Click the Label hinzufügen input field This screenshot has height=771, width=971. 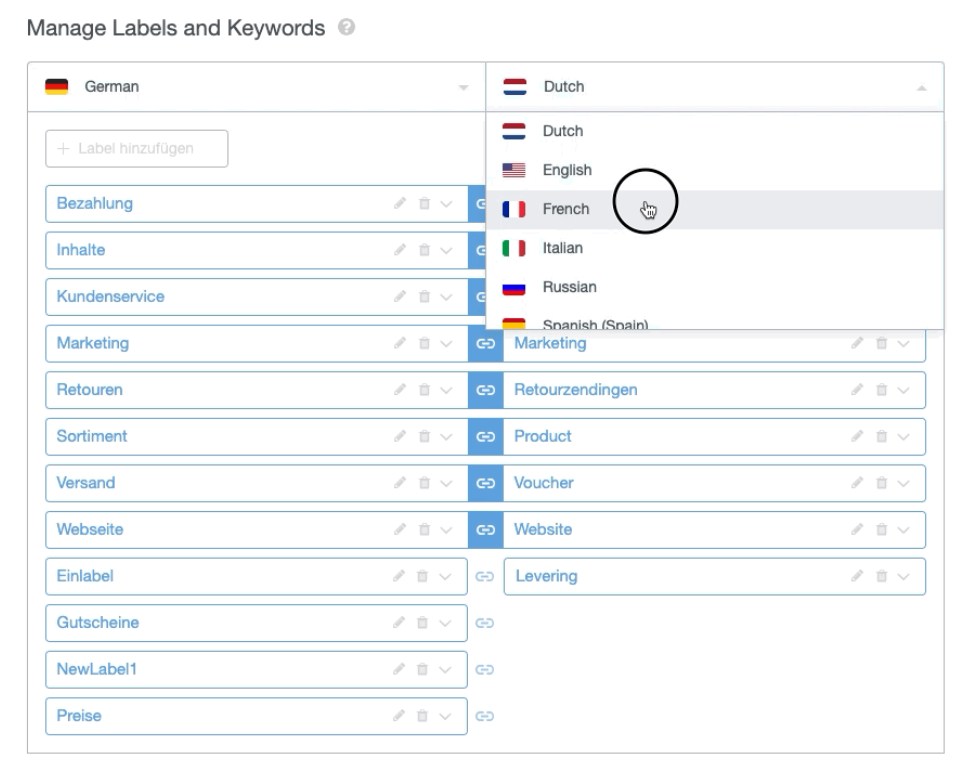click(x=137, y=149)
